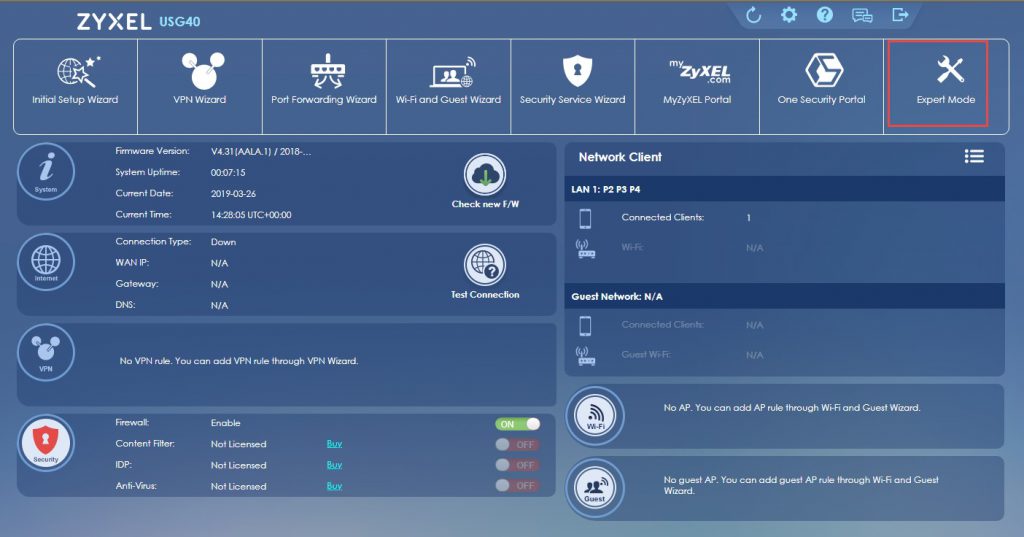Click the VPN status icon
1024x537 pixels.
point(46,352)
